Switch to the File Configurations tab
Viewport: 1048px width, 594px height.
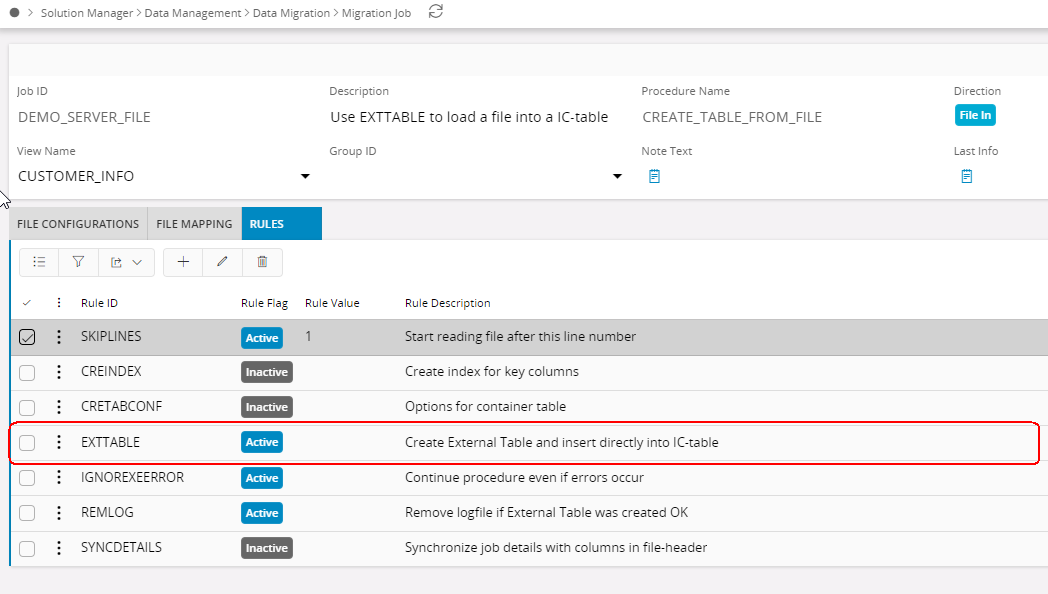click(78, 224)
